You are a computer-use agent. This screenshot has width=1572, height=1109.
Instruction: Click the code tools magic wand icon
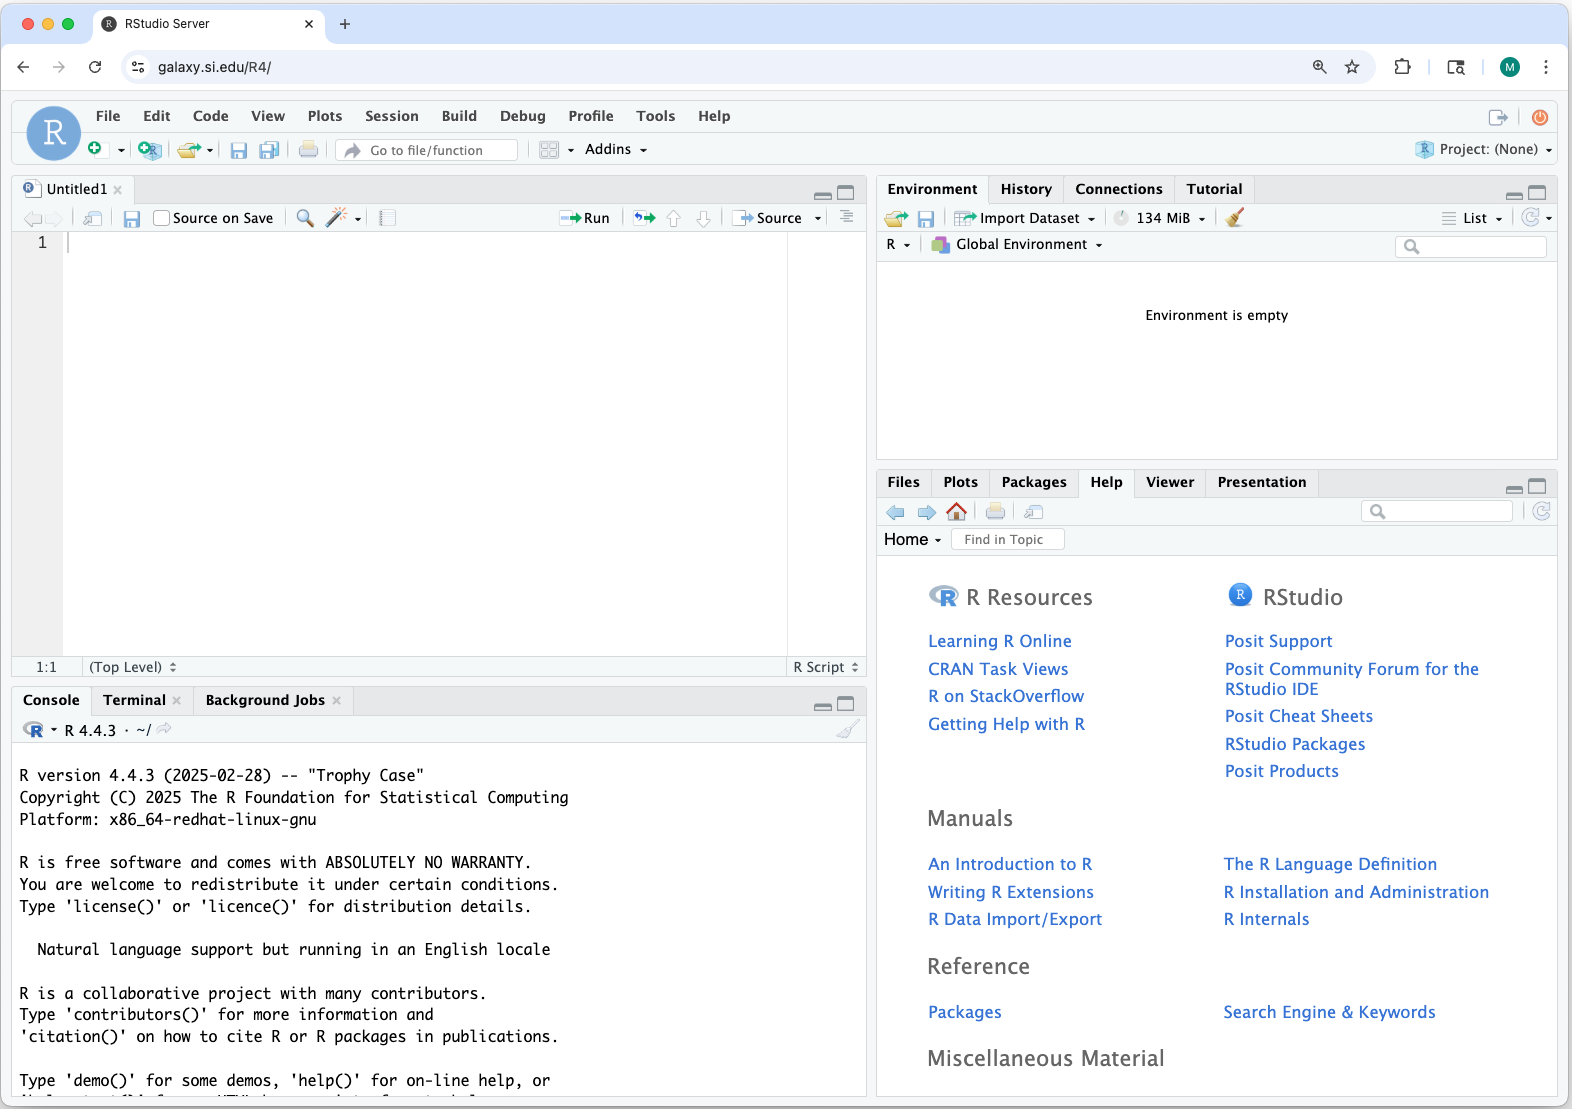click(336, 217)
